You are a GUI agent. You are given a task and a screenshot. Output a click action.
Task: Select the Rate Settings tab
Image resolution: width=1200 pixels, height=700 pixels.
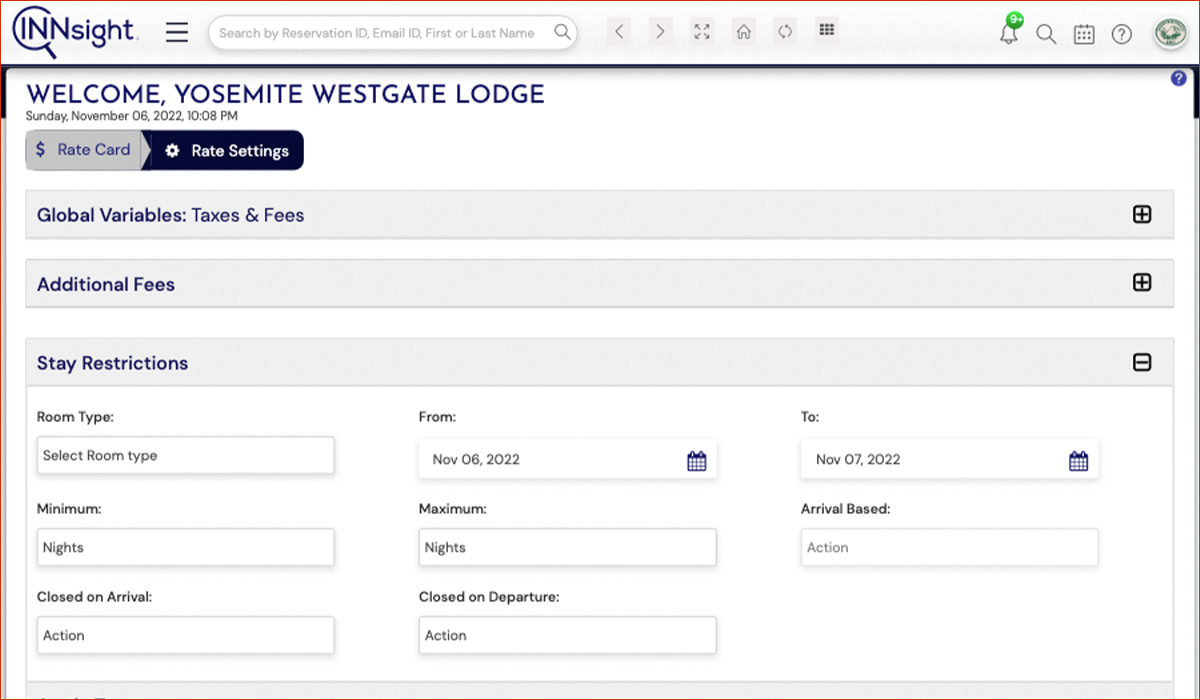[227, 151]
